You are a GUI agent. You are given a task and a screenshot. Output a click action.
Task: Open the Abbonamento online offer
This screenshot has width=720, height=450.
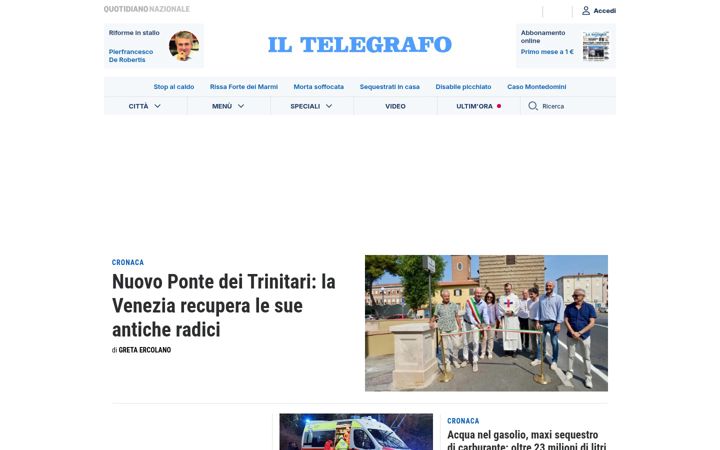tap(543, 37)
